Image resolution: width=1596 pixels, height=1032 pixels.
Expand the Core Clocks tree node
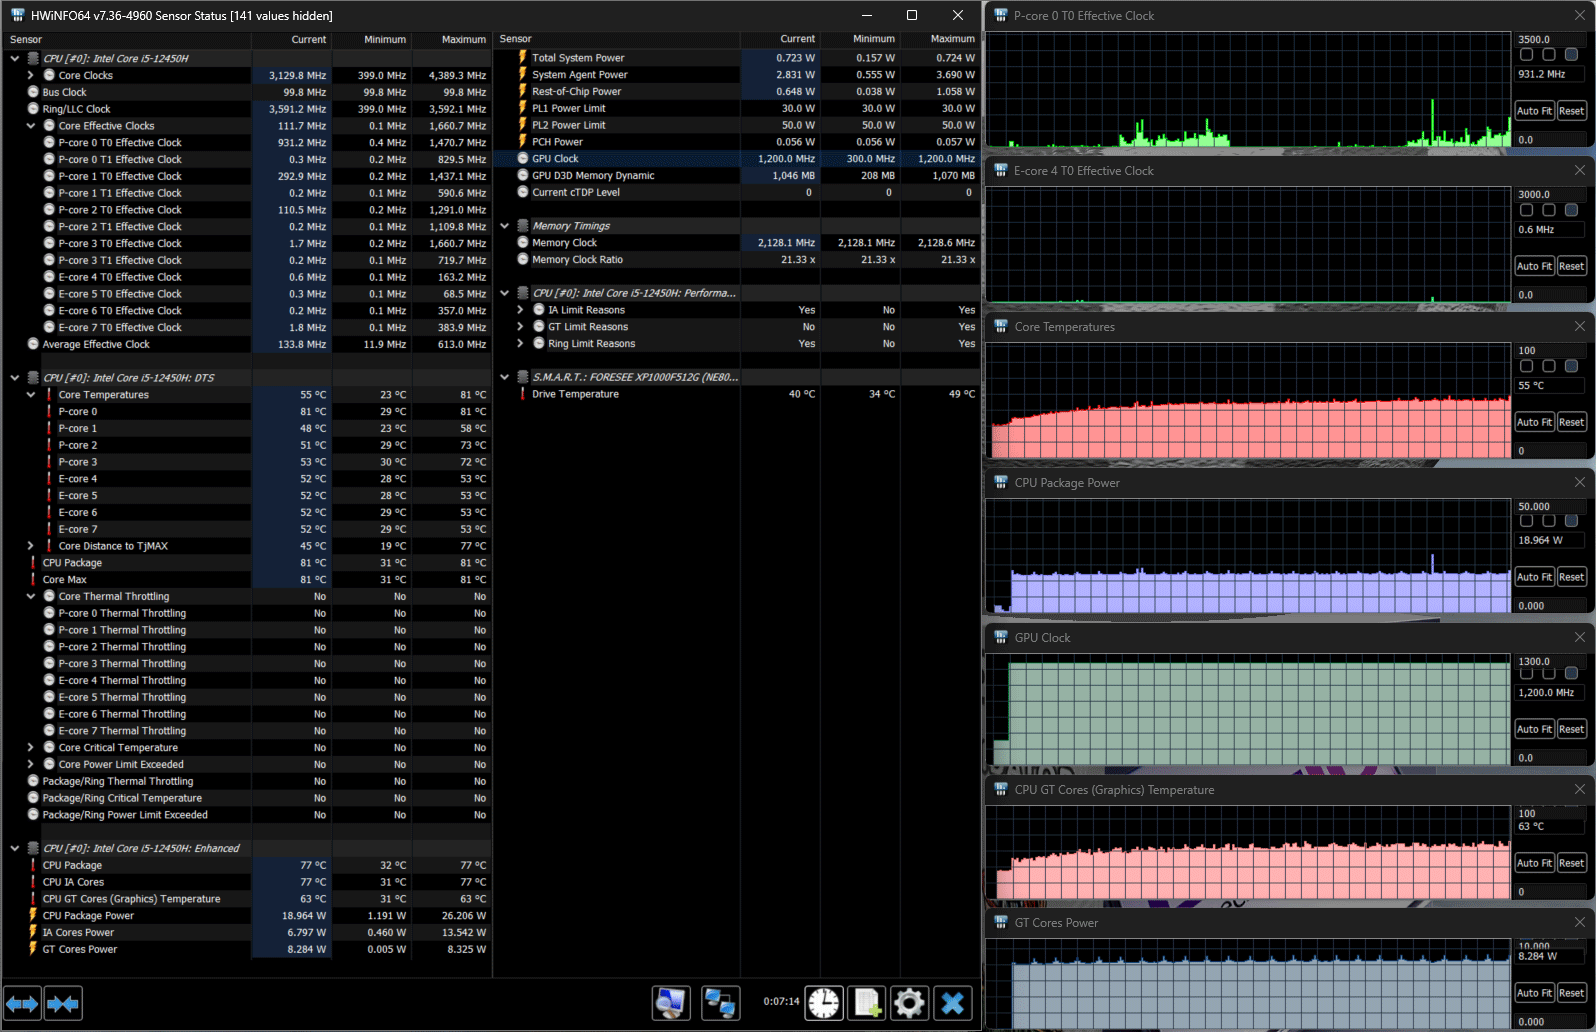pyautogui.click(x=31, y=75)
